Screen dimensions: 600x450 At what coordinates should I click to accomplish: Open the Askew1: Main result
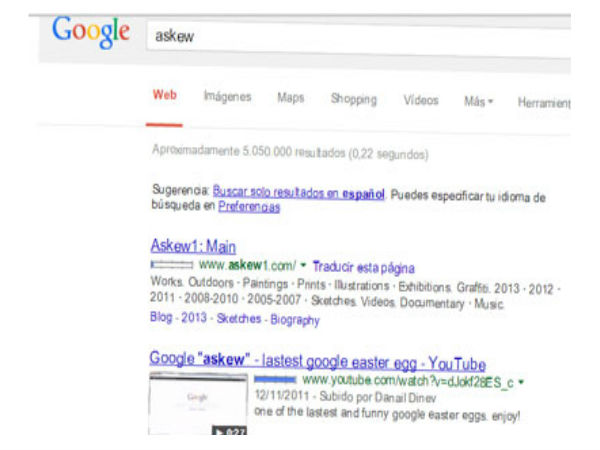pos(193,246)
